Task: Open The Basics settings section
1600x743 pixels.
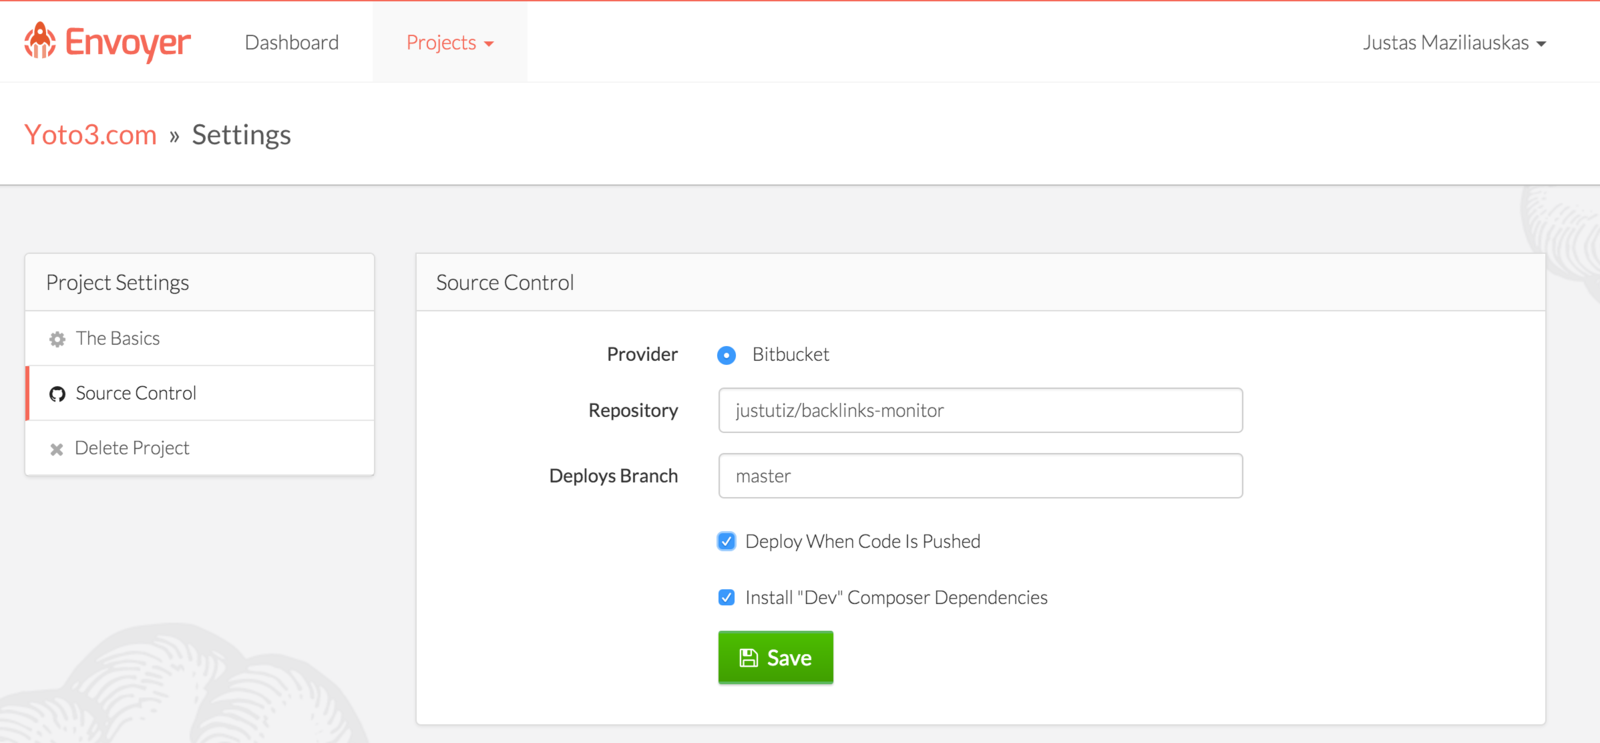Action: (x=200, y=338)
